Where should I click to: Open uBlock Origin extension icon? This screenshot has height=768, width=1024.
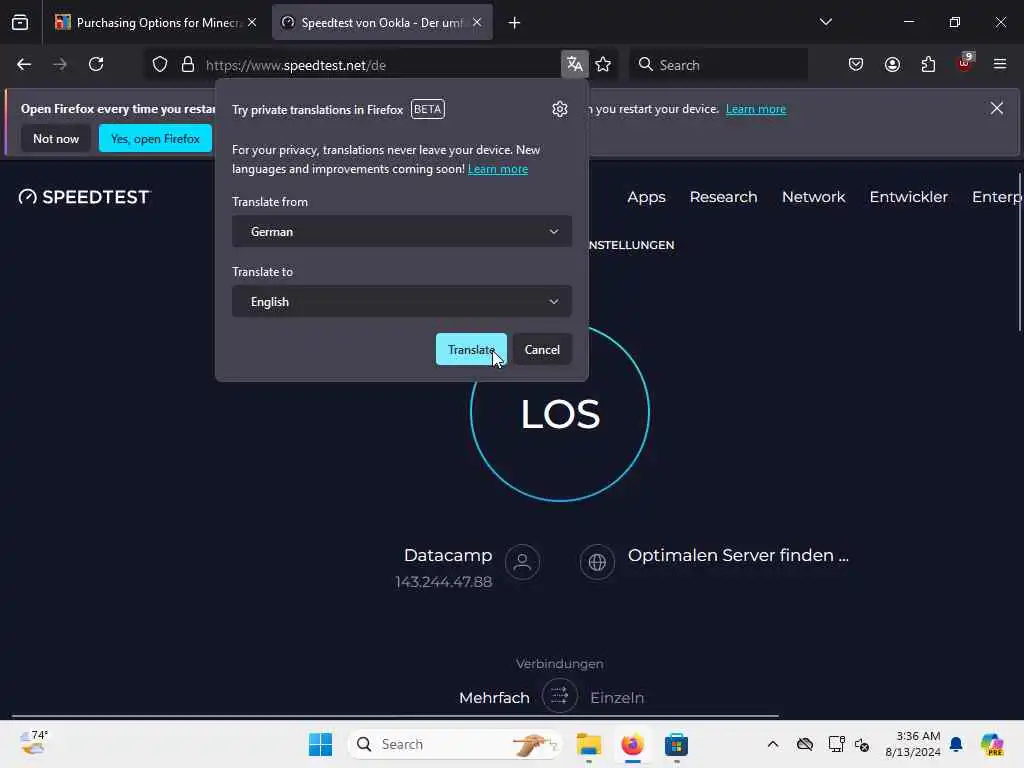pos(965,63)
